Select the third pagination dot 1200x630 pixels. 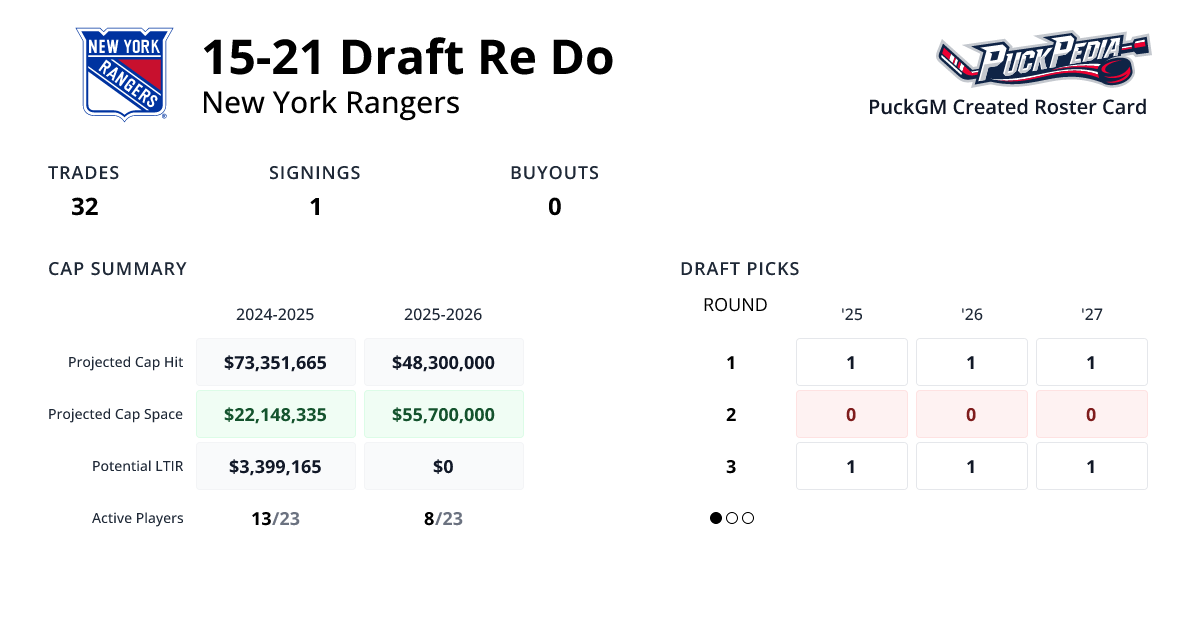coord(747,518)
